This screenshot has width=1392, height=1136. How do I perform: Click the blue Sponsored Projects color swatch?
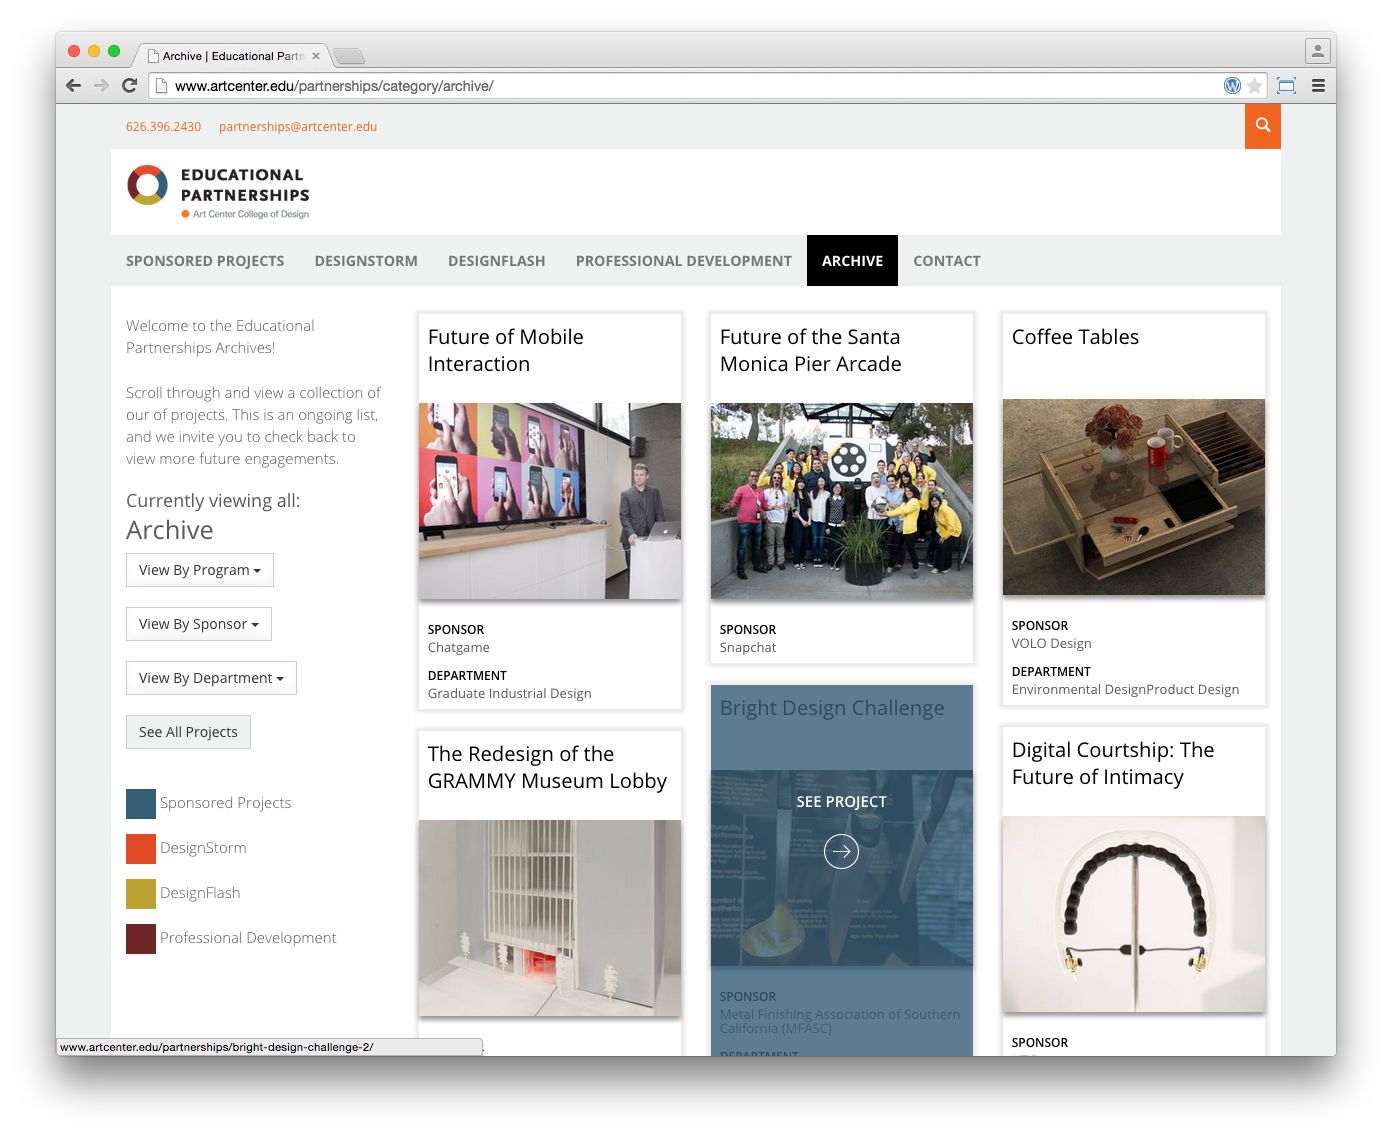pyautogui.click(x=141, y=804)
